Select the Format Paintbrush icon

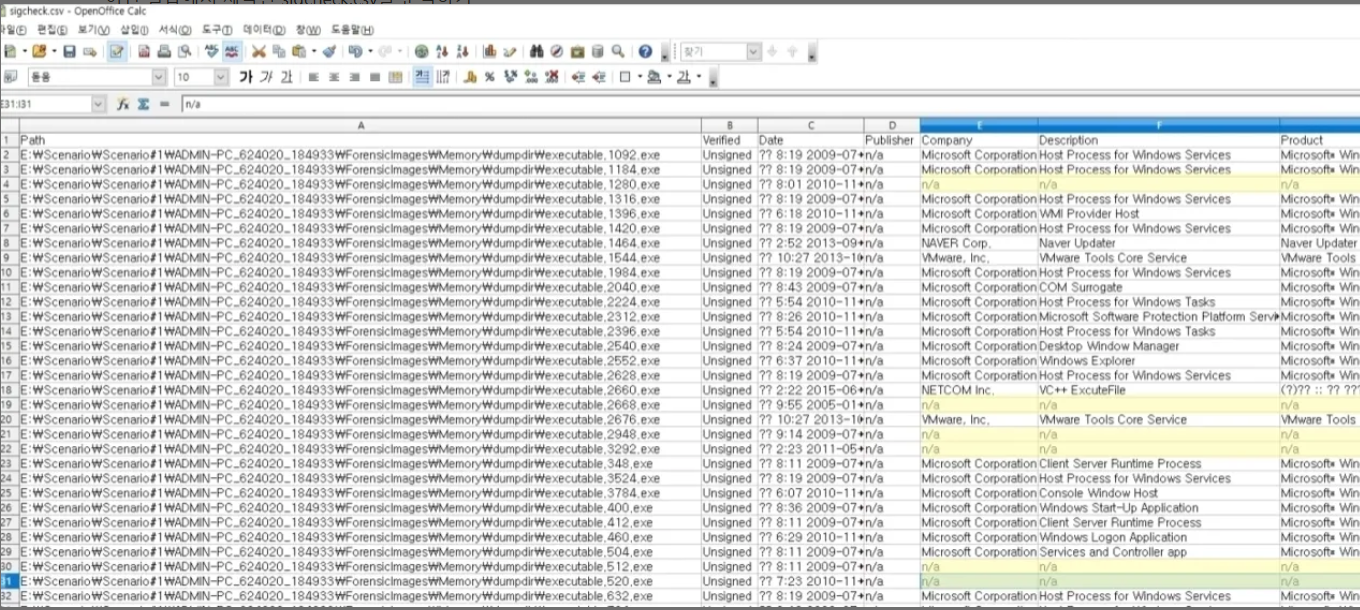(x=329, y=51)
